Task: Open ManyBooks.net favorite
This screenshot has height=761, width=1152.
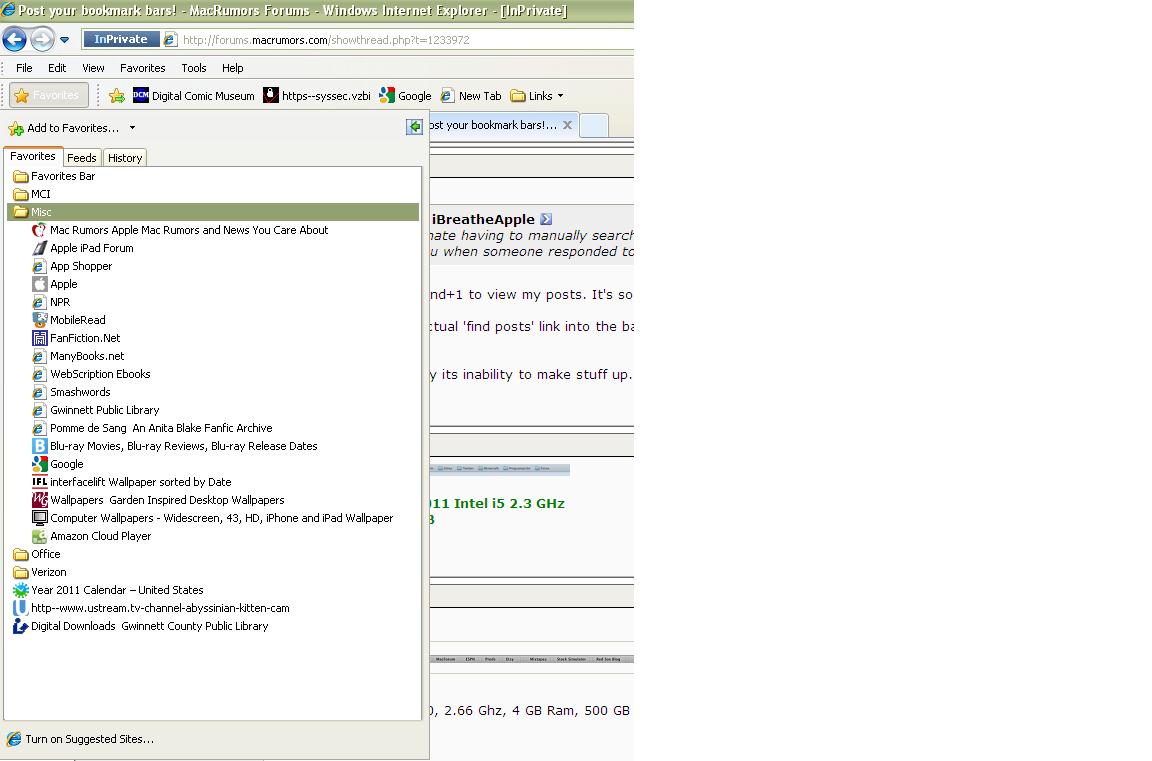Action: (79, 356)
